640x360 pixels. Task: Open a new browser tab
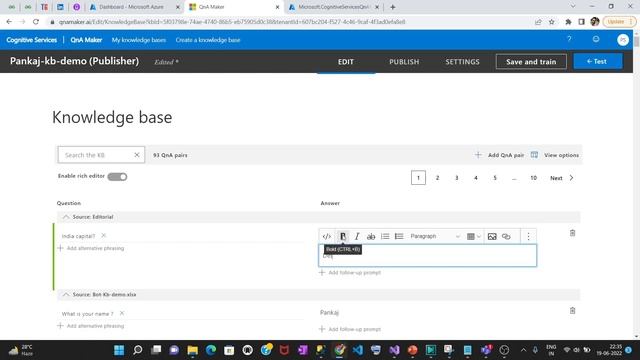click(x=392, y=7)
